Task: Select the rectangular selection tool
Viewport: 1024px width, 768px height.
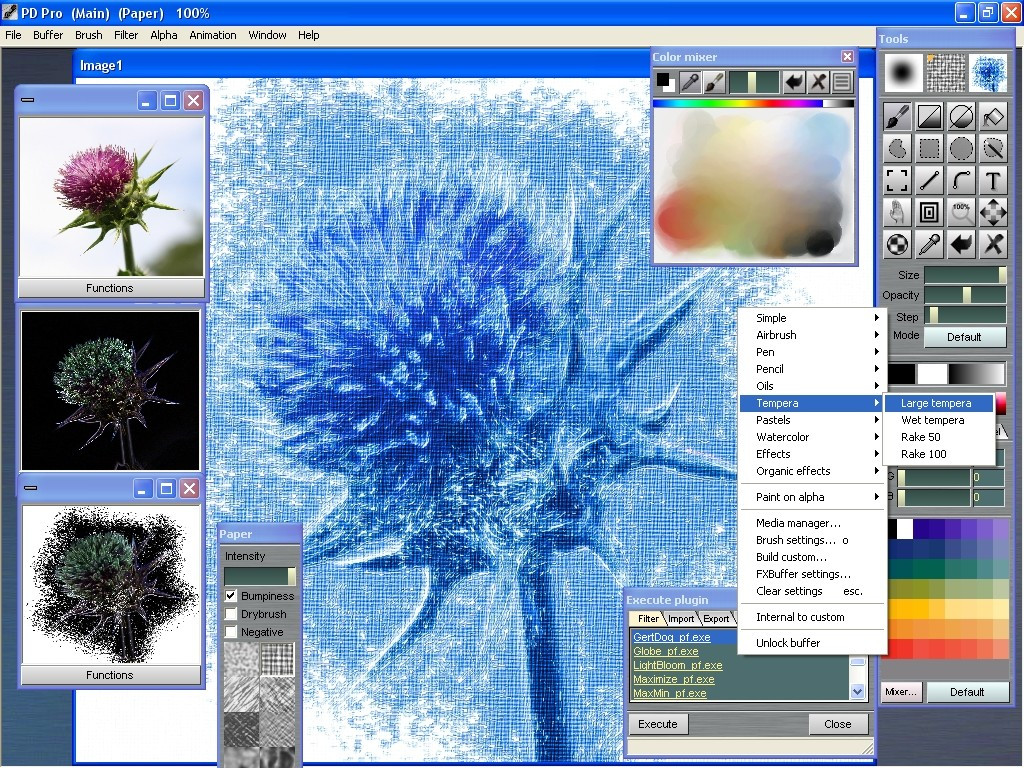Action: click(x=929, y=149)
